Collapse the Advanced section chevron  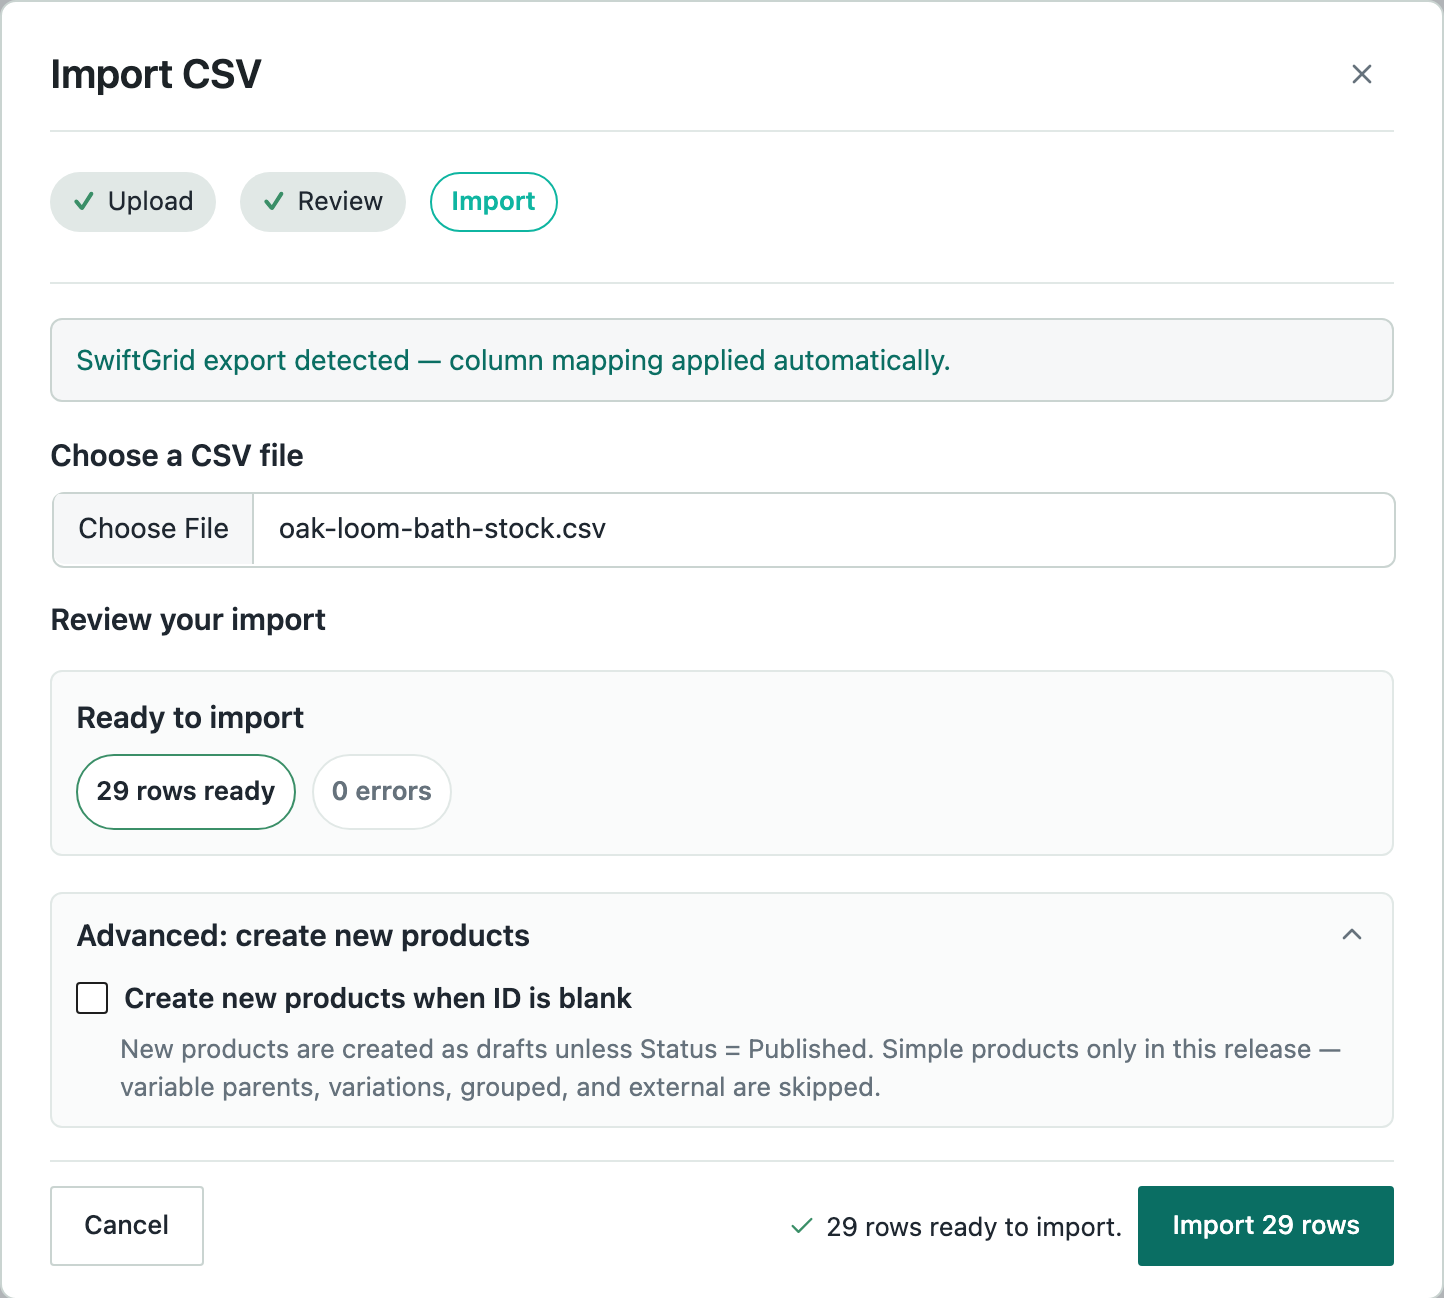[1352, 935]
